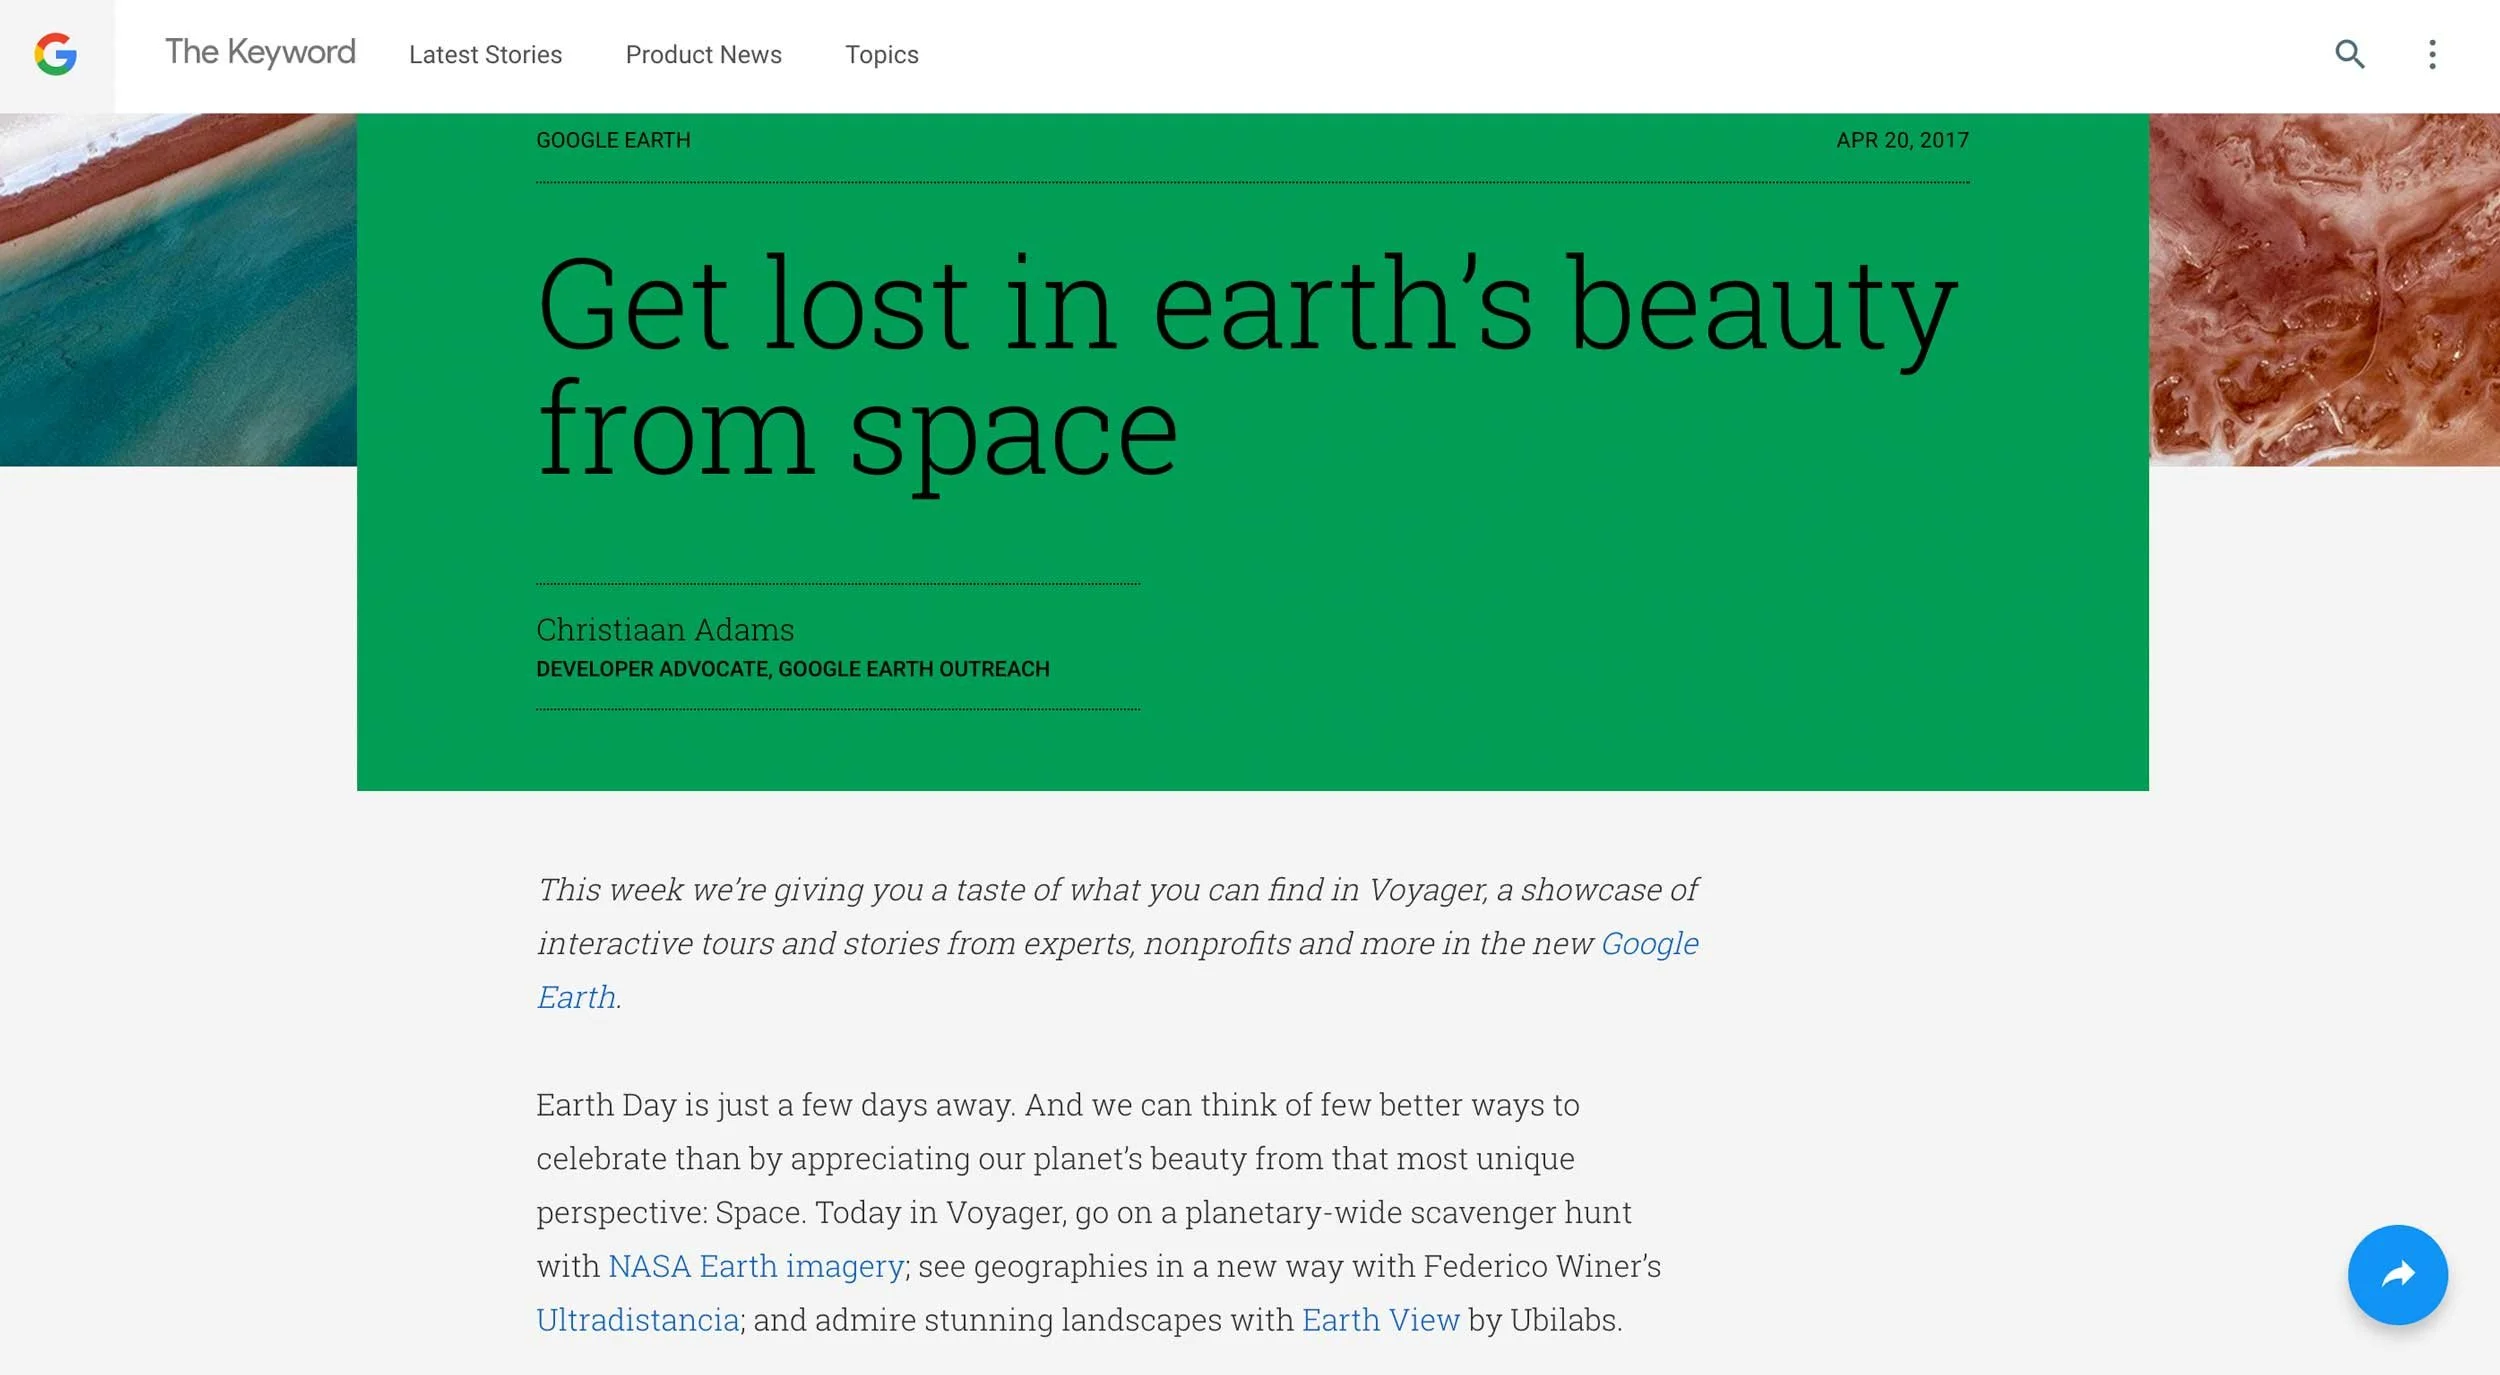Click the 'Earth Day is just a few days away' sentence
This screenshot has height=1375, width=2500.
[776, 1105]
